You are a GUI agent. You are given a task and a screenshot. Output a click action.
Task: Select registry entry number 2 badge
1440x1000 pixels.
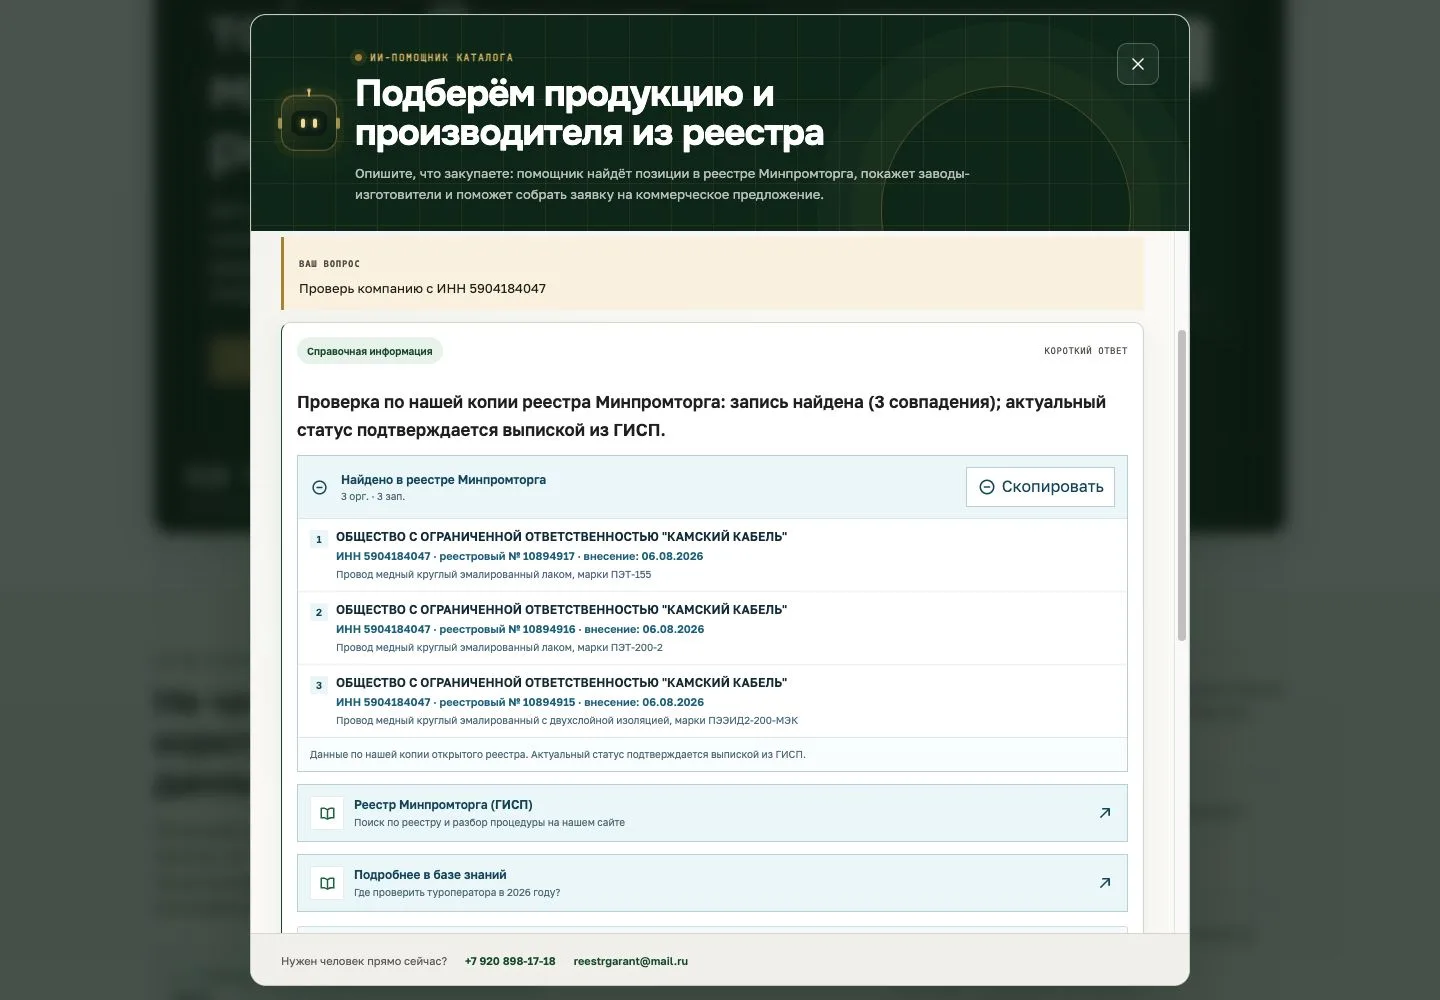319,612
